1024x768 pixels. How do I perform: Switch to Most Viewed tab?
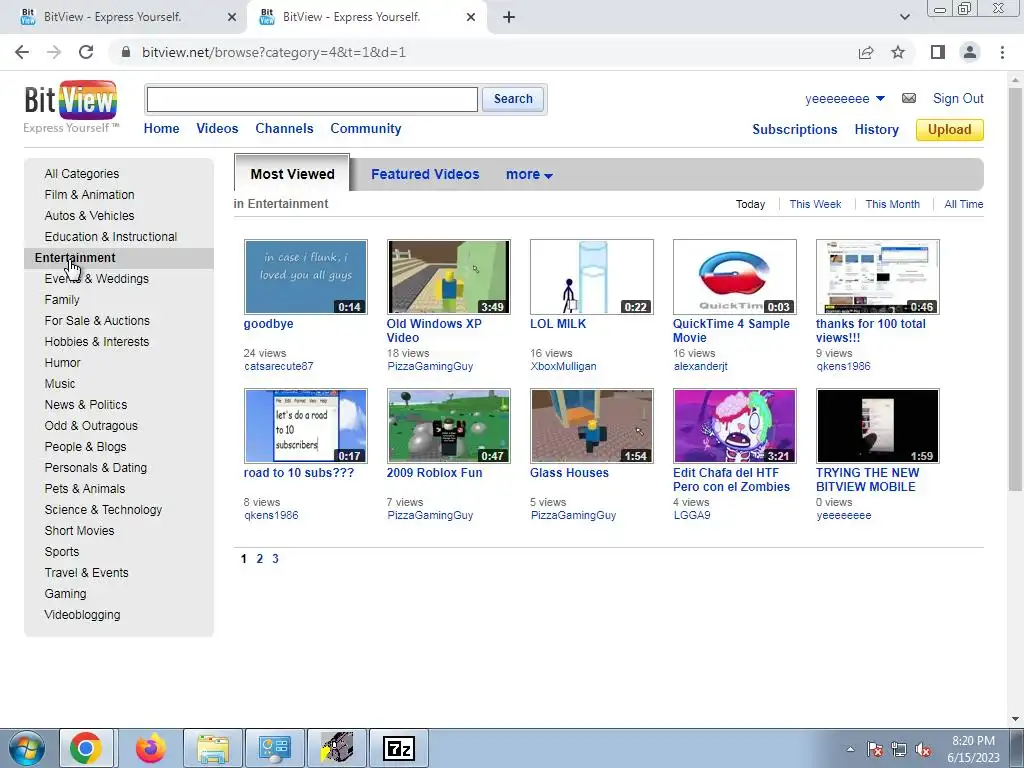pyautogui.click(x=292, y=174)
